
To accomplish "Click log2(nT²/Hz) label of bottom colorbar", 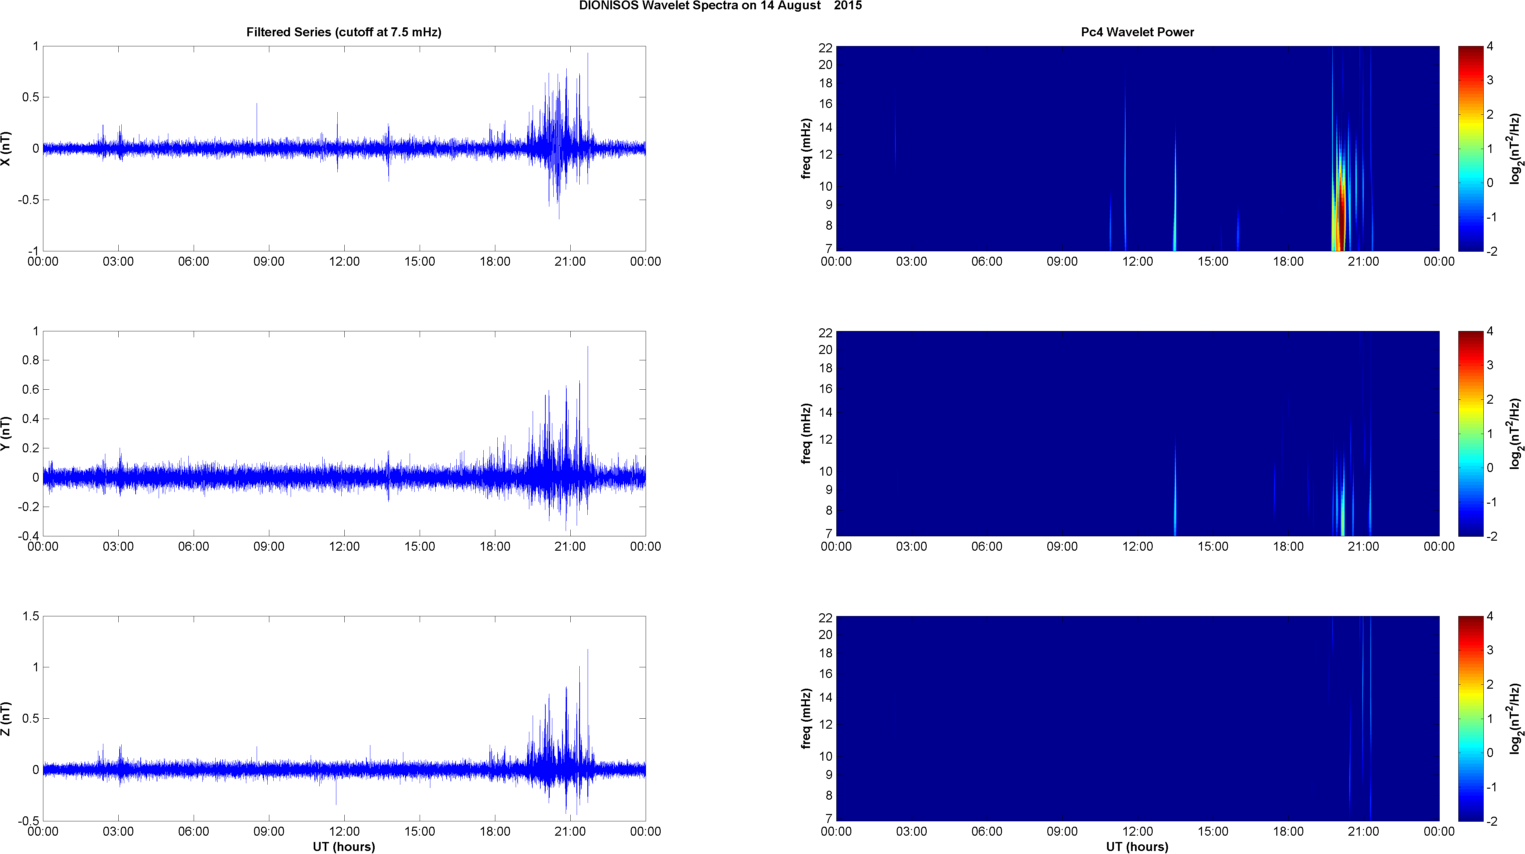I will [x=1516, y=718].
